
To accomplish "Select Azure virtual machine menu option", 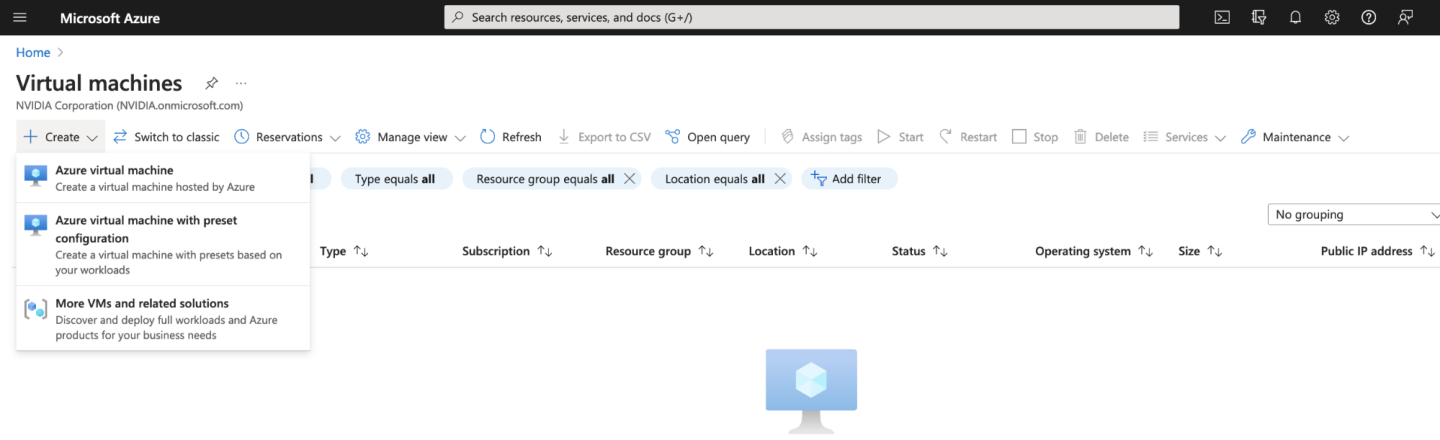I will [x=114, y=171].
